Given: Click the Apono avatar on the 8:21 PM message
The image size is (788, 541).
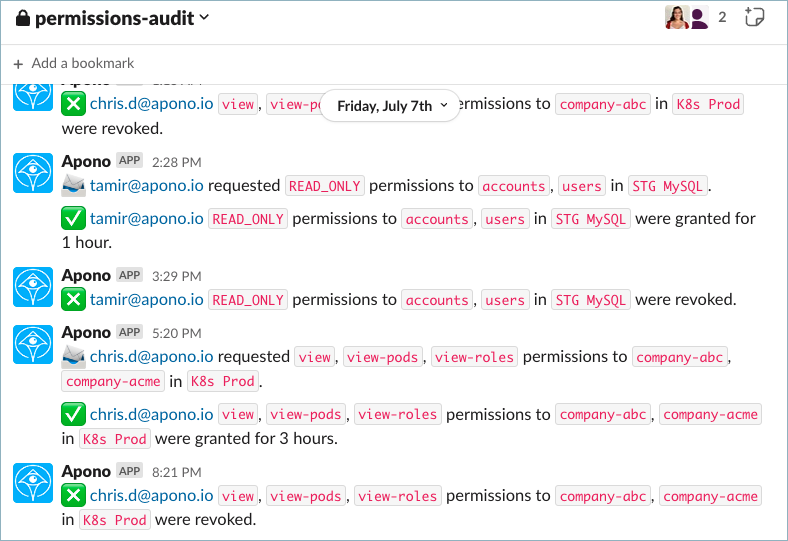Looking at the screenshot, I should coord(32,482).
